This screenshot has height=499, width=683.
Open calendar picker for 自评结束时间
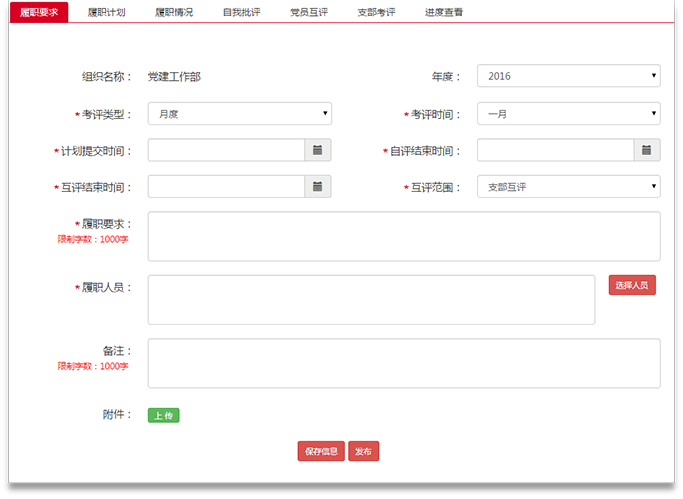coord(647,150)
